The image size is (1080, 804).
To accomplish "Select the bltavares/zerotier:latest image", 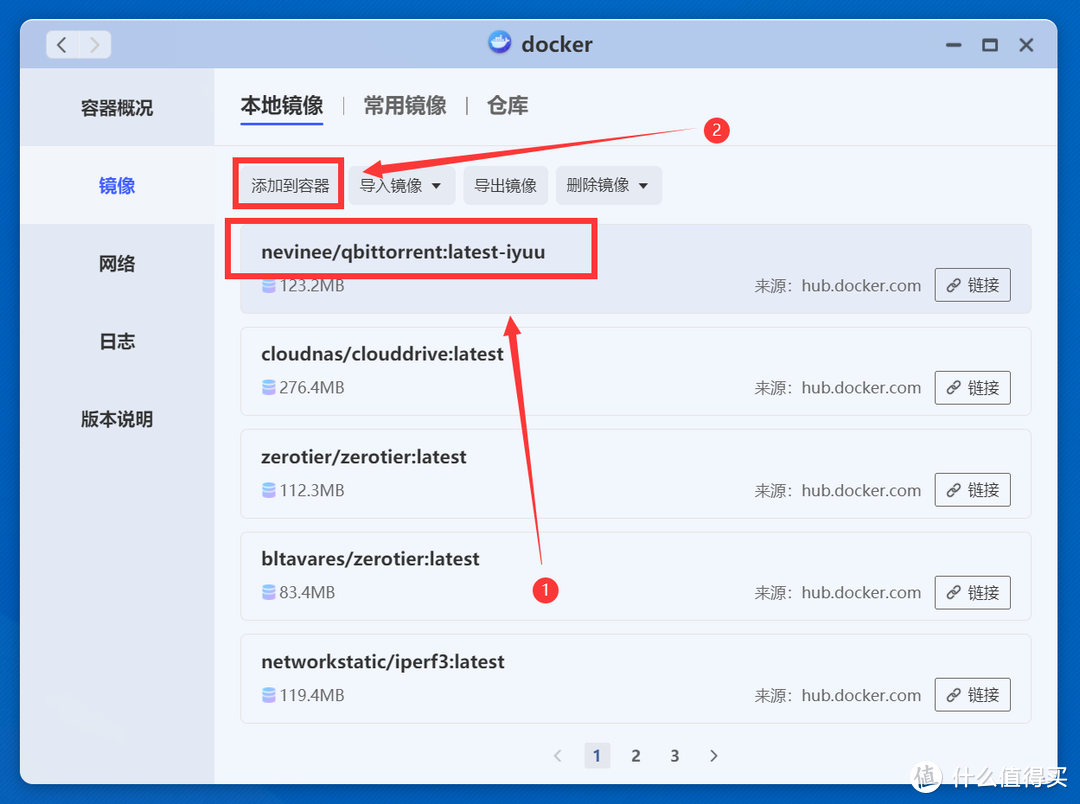I will 635,576.
